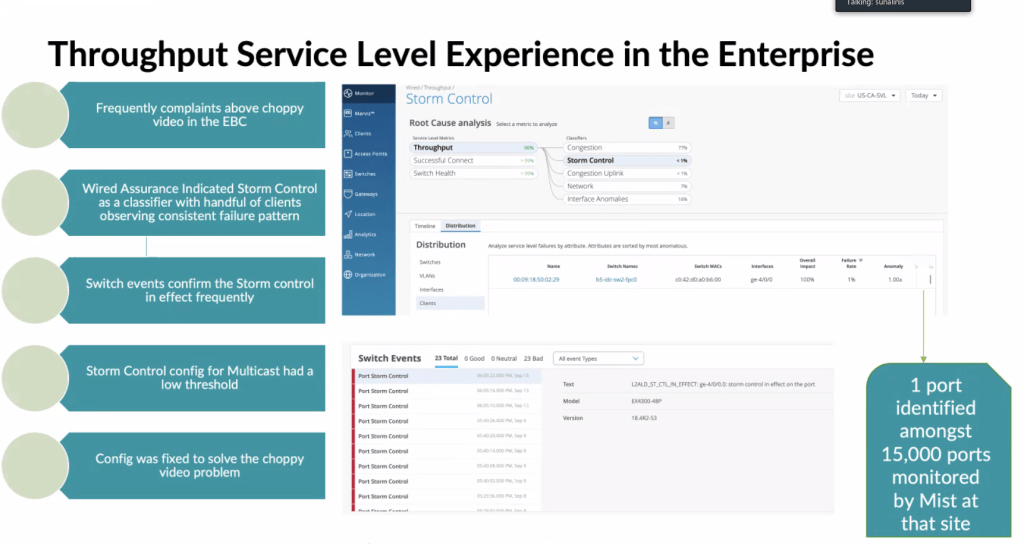The image size is (1024, 544).
Task: Open the Today time range dropdown
Action: tap(924, 96)
